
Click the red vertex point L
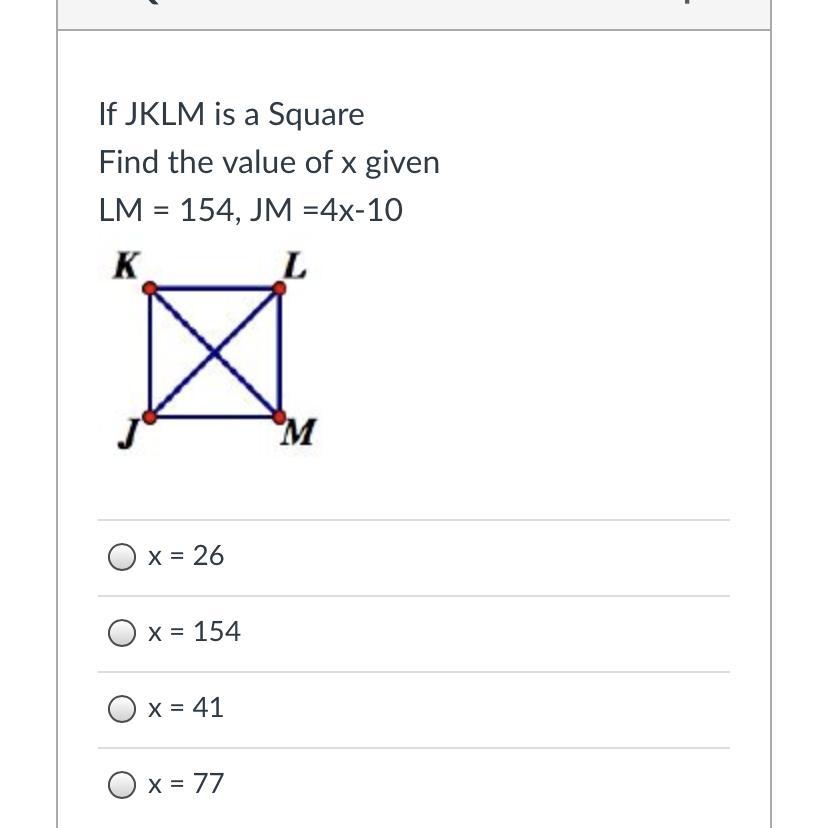pos(280,289)
